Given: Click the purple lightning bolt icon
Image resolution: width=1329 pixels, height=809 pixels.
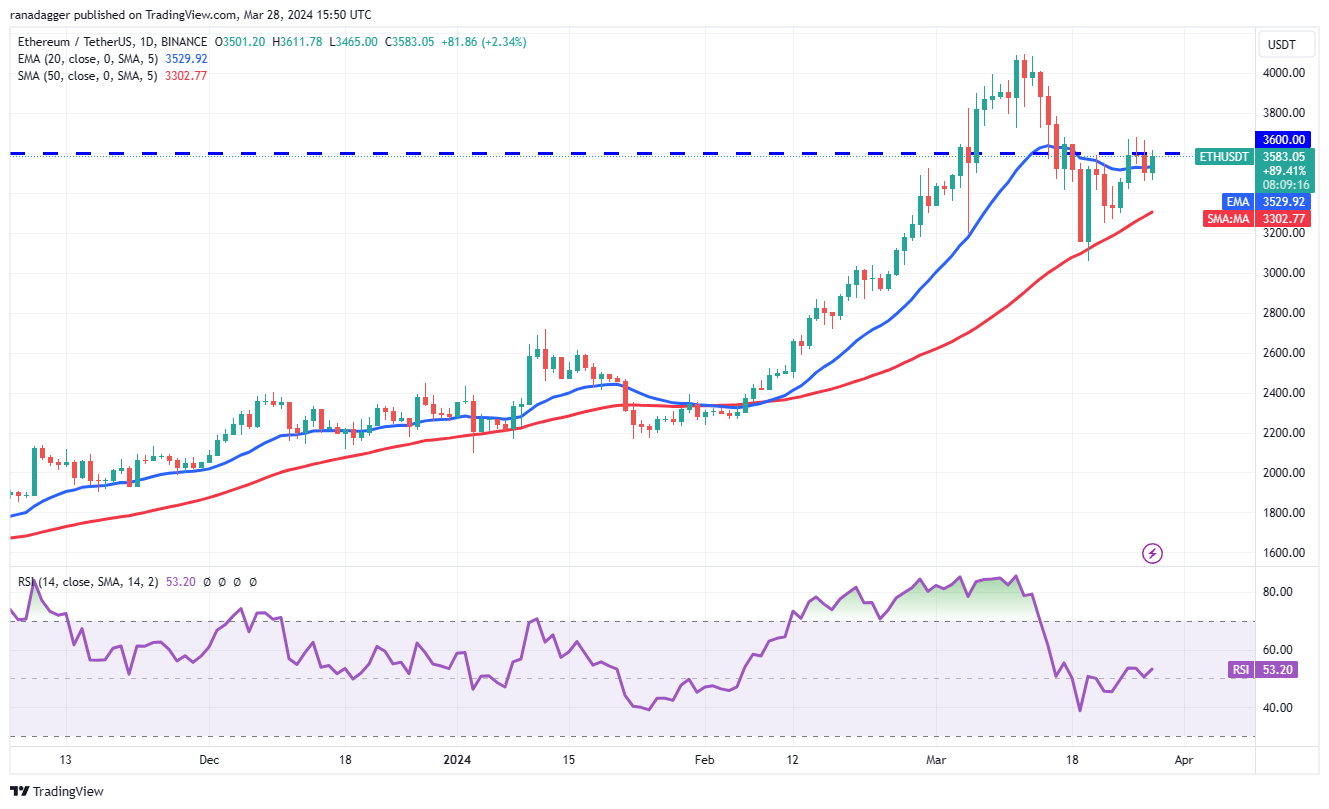Looking at the screenshot, I should point(1152,553).
